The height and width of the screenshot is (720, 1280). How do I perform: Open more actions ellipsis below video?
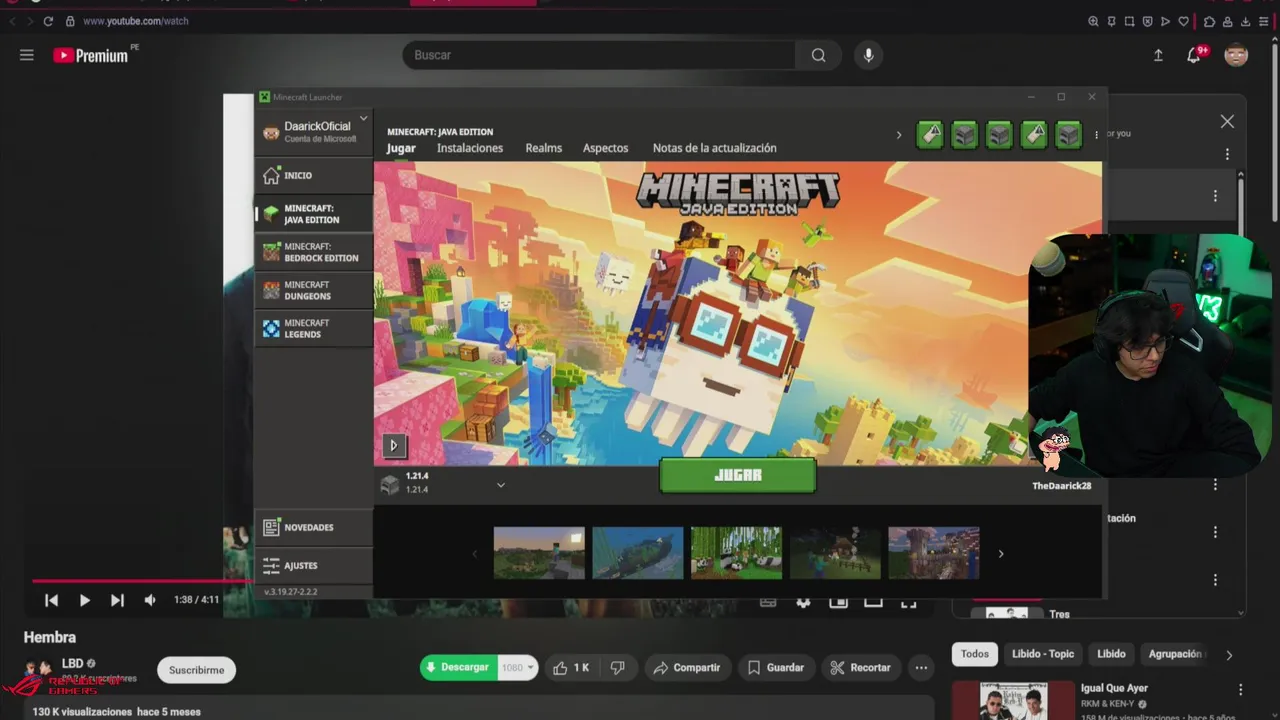coord(921,667)
